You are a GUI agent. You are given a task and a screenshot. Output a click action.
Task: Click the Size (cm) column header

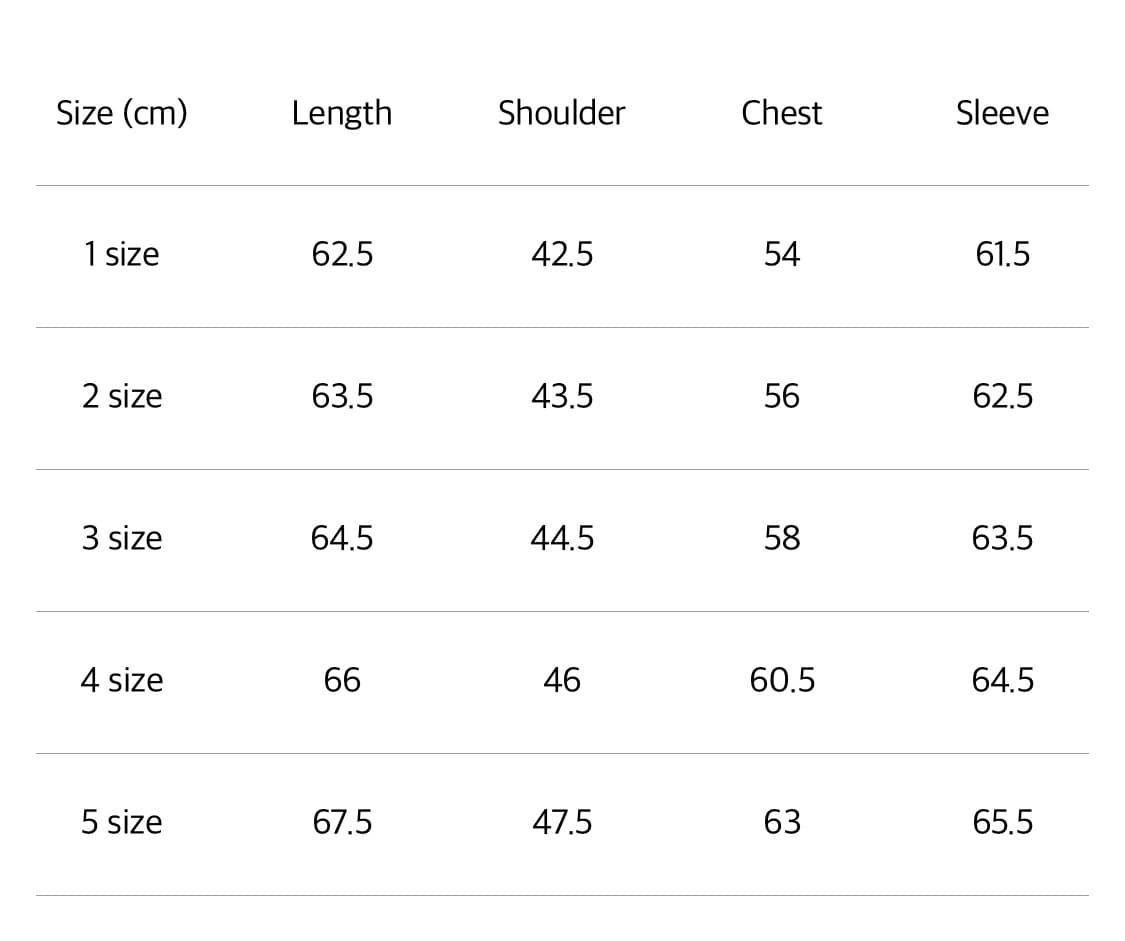click(x=122, y=113)
